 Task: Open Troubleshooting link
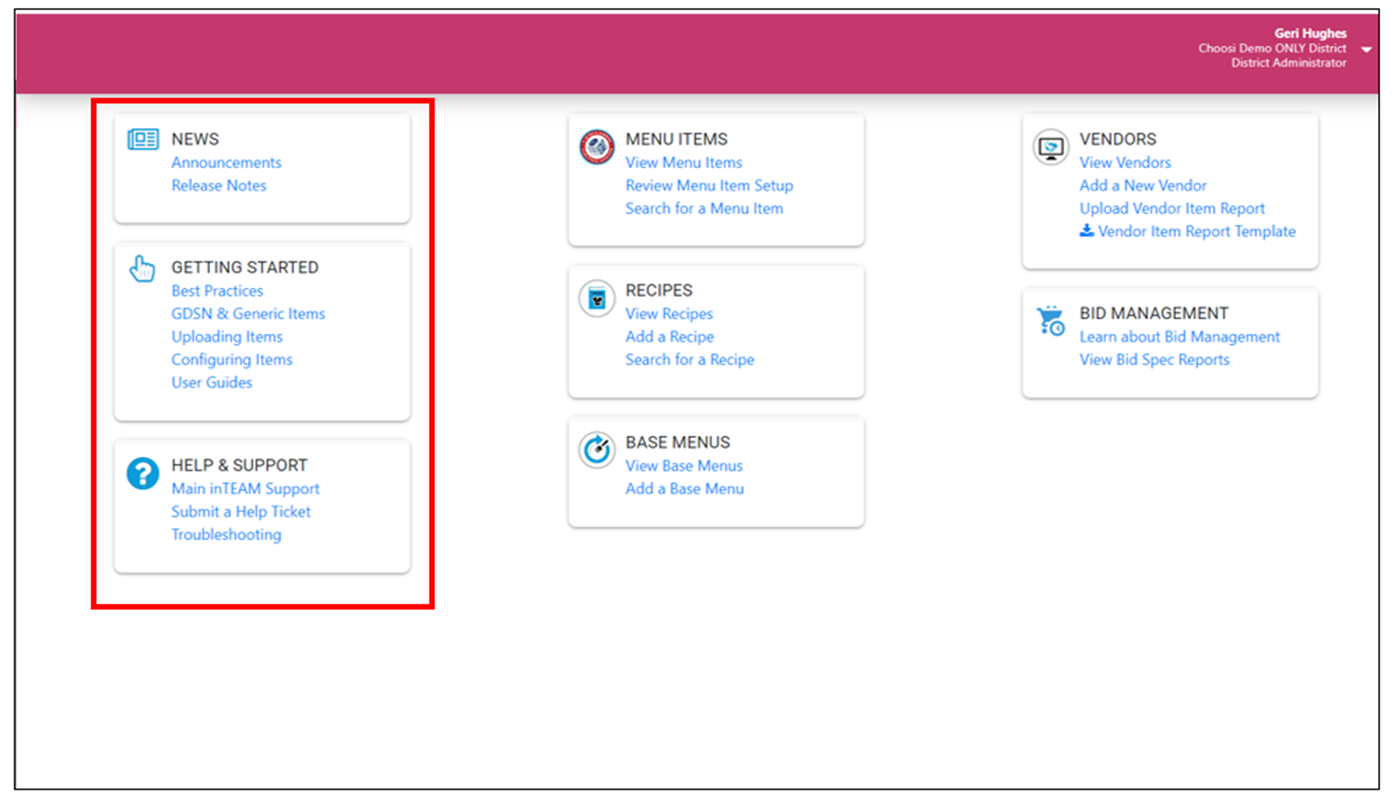point(226,534)
